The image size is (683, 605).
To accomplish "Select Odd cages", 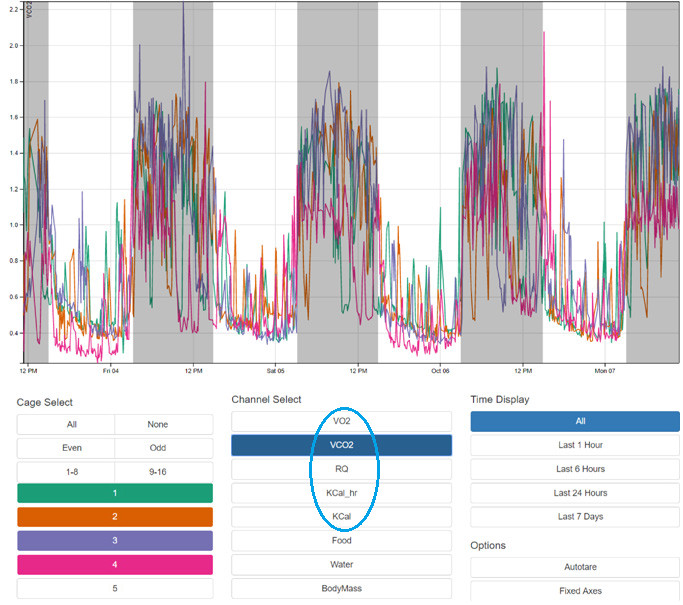I will pos(164,448).
